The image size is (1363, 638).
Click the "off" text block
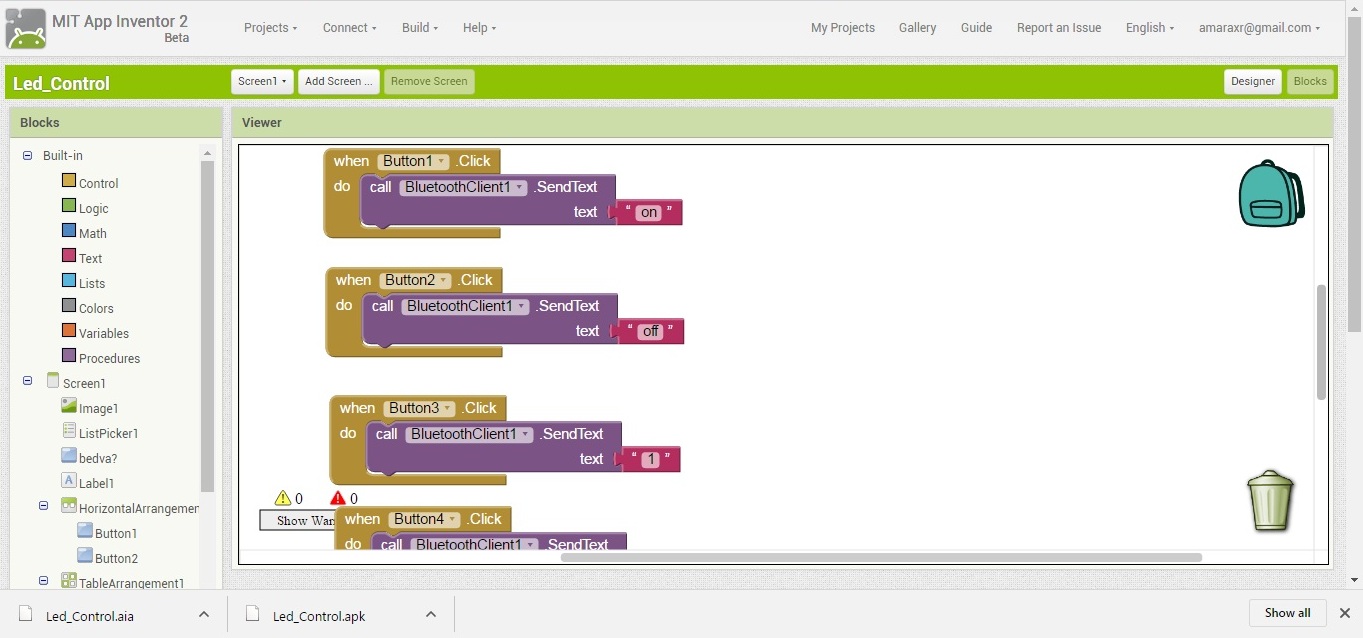click(649, 331)
